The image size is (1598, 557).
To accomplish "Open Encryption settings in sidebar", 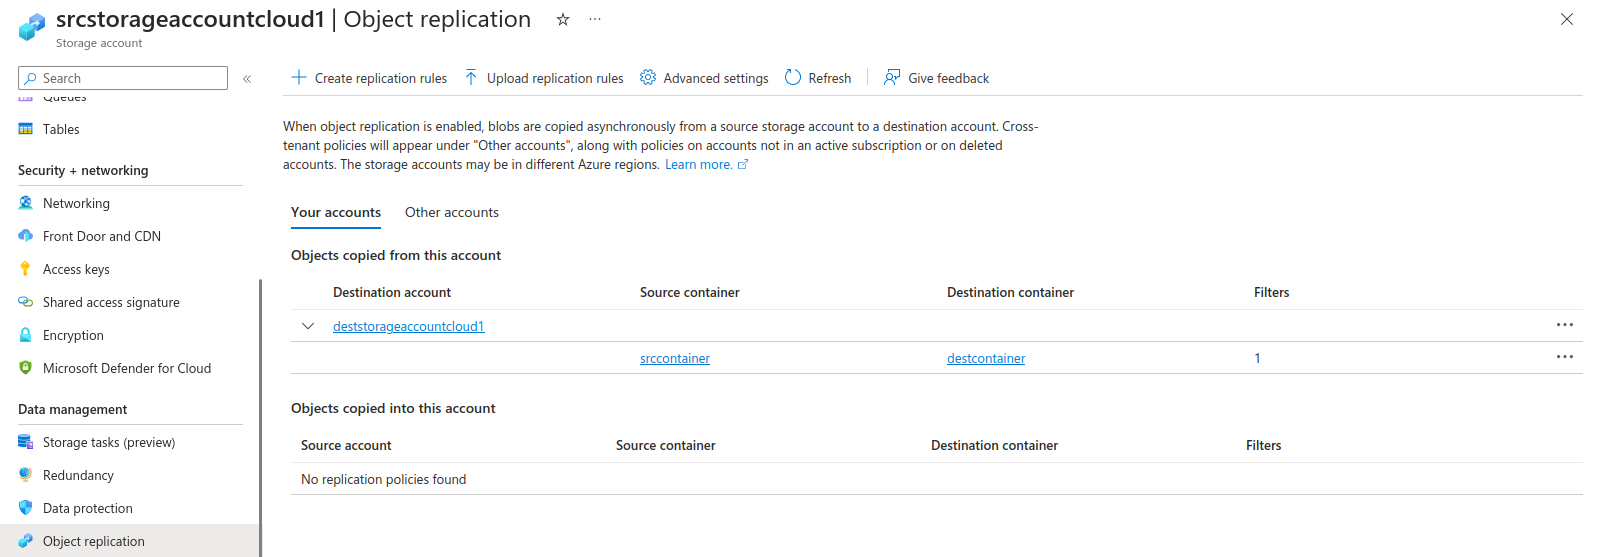I will click(73, 335).
